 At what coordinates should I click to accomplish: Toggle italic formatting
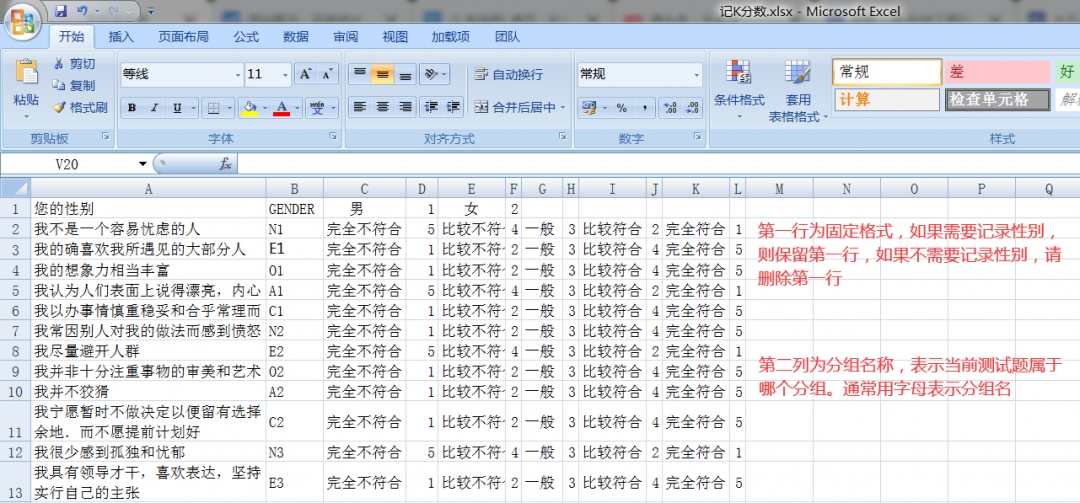point(155,108)
